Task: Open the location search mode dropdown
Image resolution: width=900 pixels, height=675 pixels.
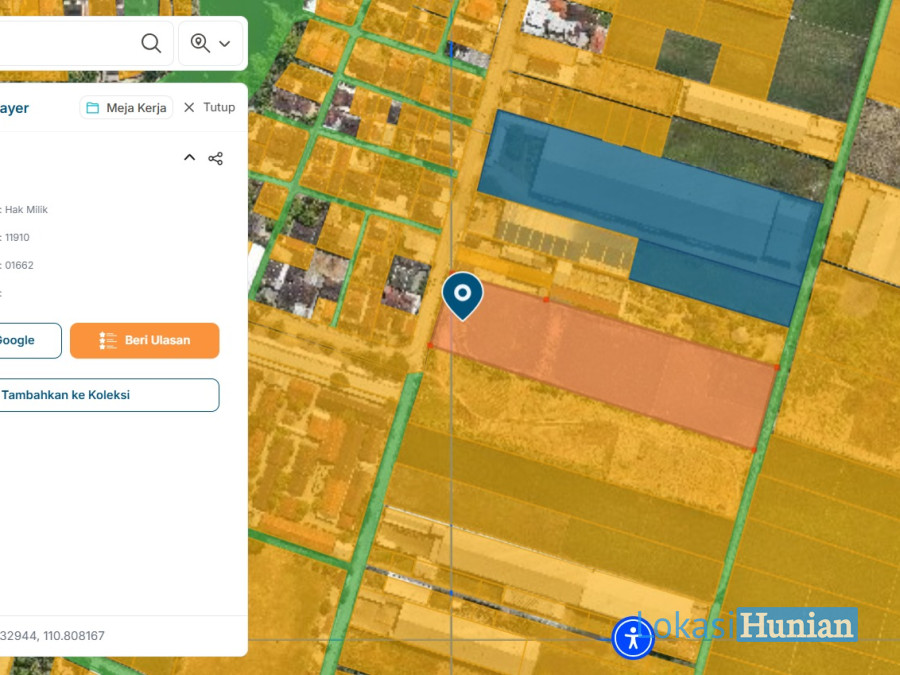Action: coord(211,43)
